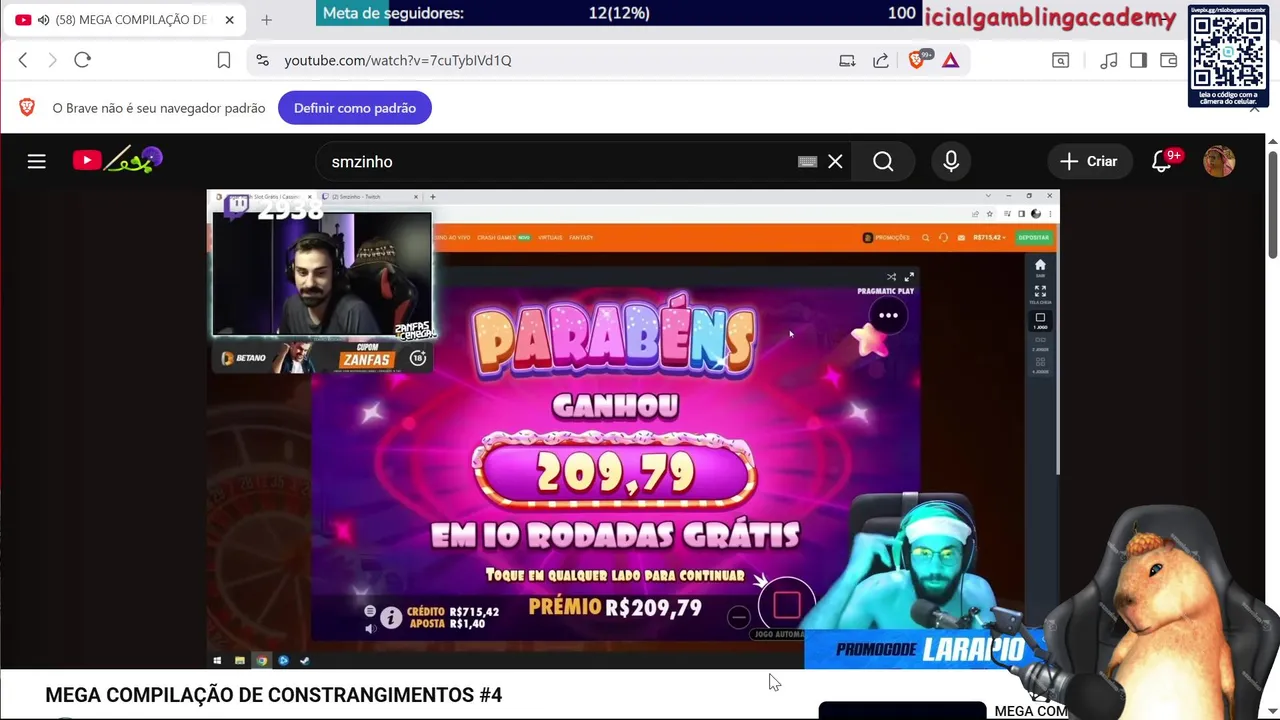1280x720 pixels.
Task: Toggle the browser sidebar panel
Action: click(1138, 60)
